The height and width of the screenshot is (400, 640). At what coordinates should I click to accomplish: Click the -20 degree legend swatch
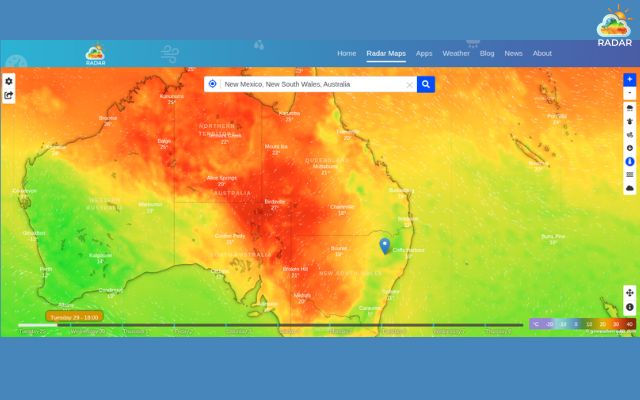549,324
